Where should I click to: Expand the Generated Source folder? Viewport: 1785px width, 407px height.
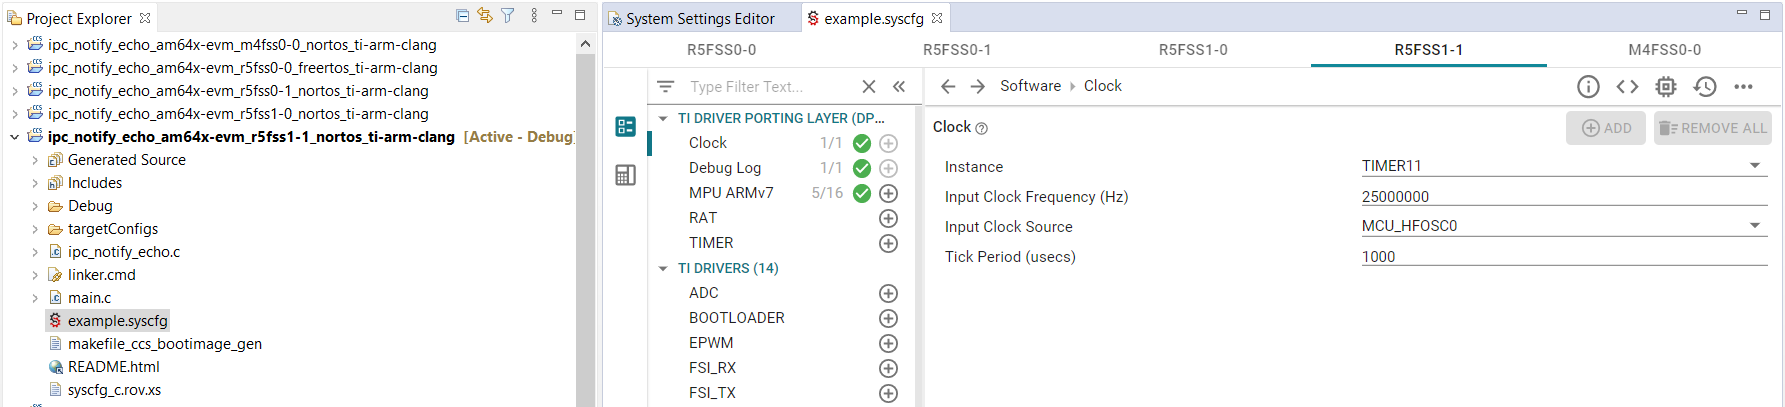pos(35,160)
